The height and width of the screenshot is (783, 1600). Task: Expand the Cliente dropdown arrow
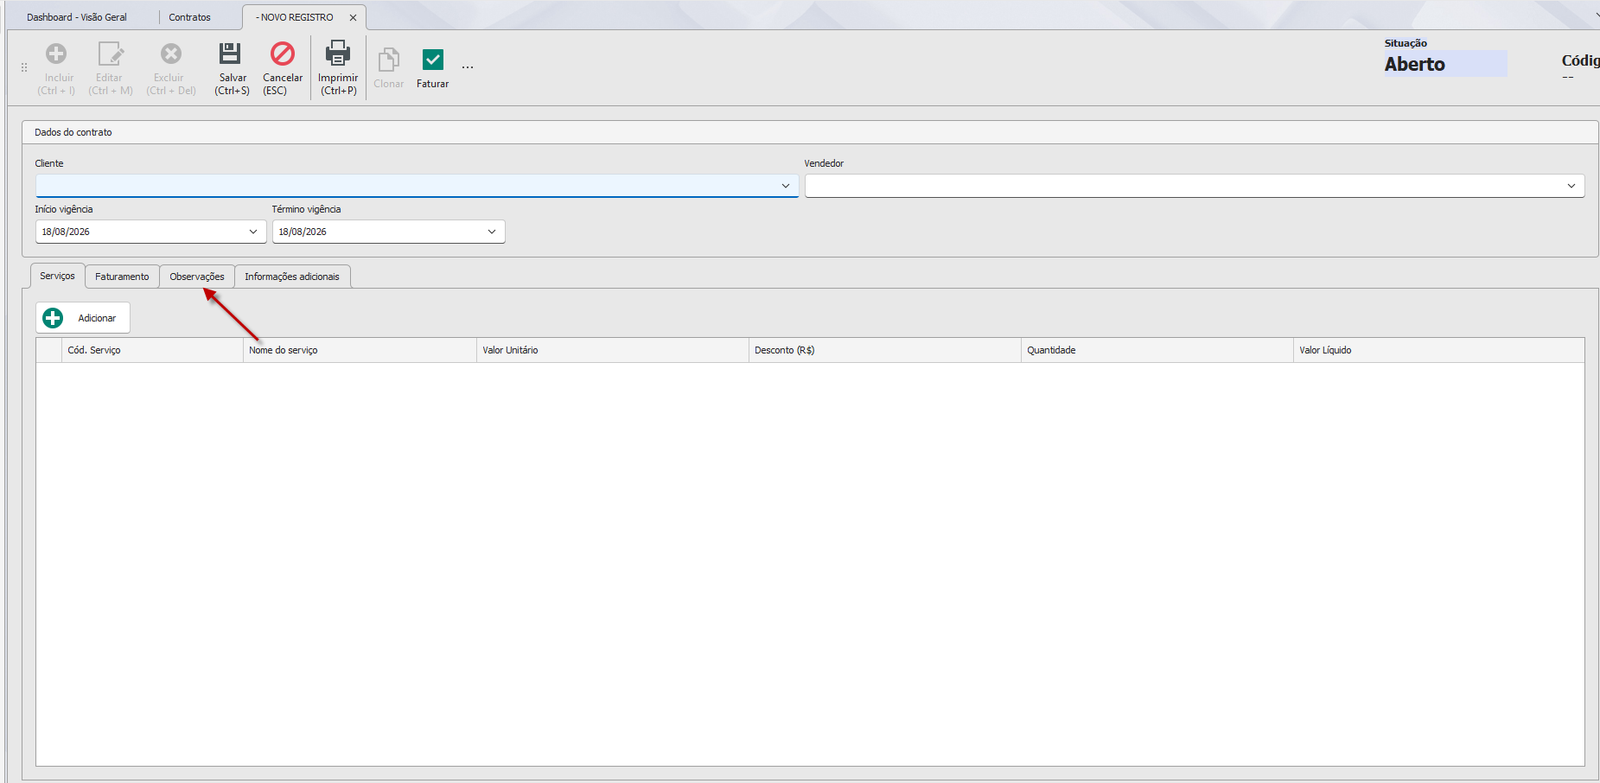[785, 186]
